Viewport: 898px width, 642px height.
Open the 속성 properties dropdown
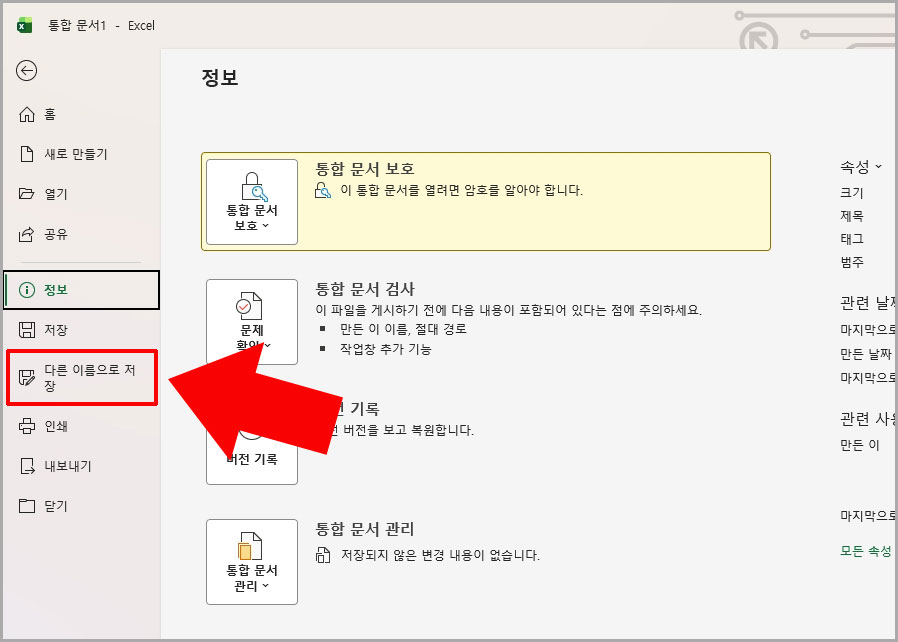point(856,168)
